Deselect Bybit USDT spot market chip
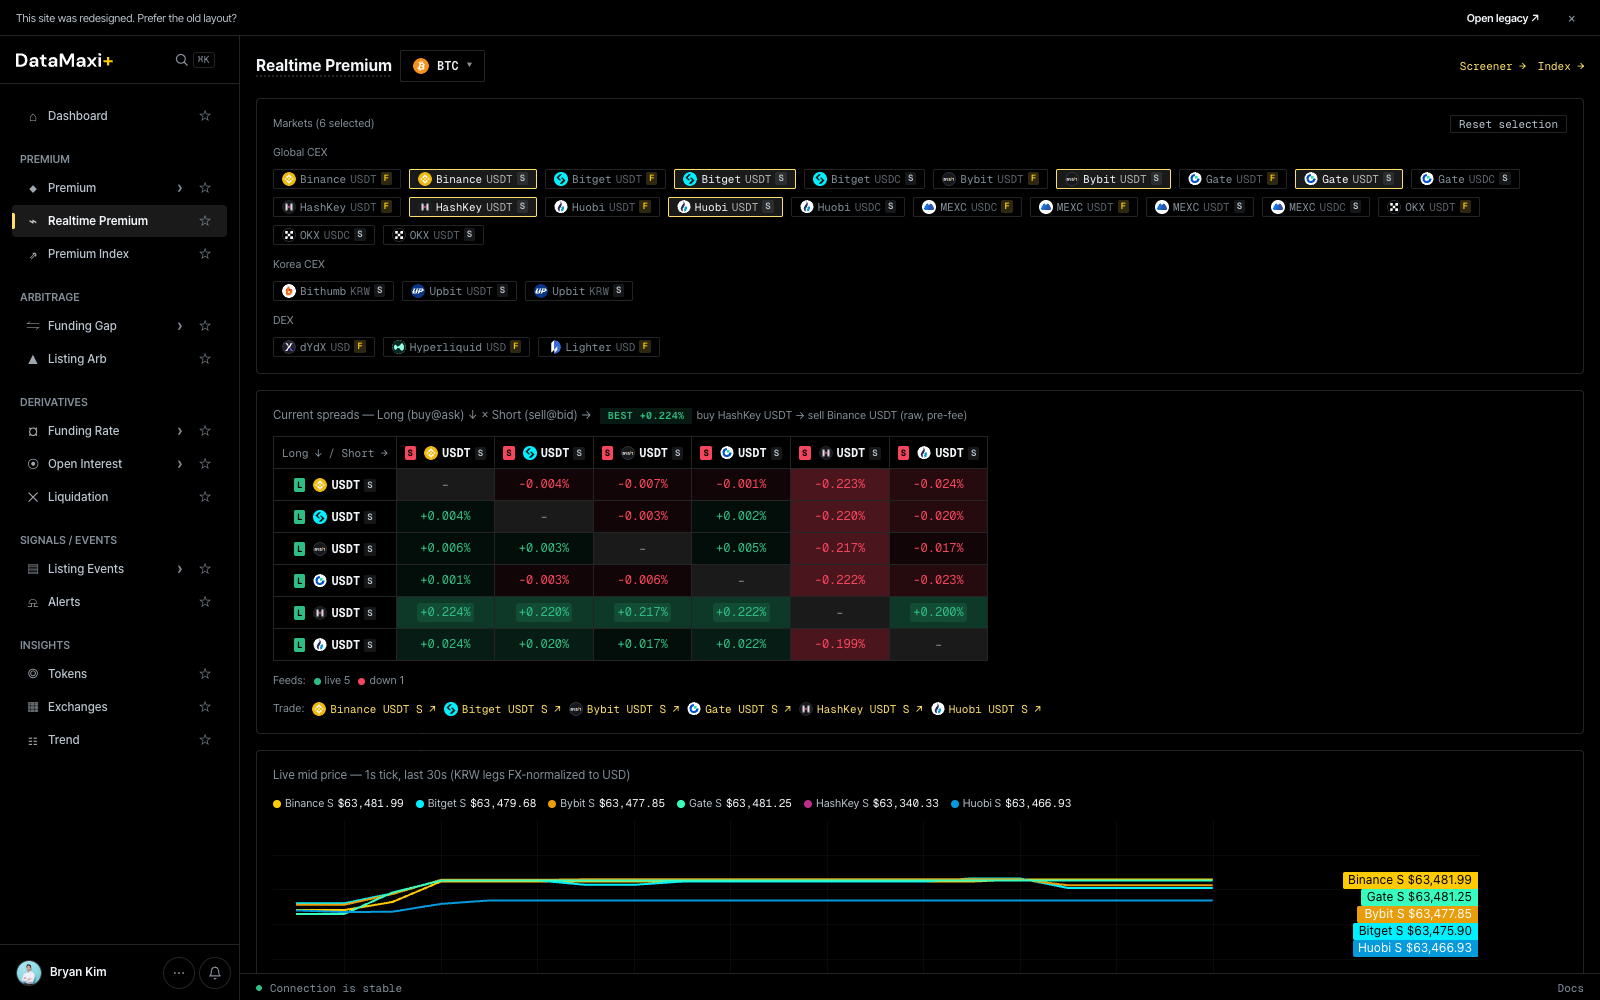Screen dimensions: 1600x1000 click(x=1113, y=179)
